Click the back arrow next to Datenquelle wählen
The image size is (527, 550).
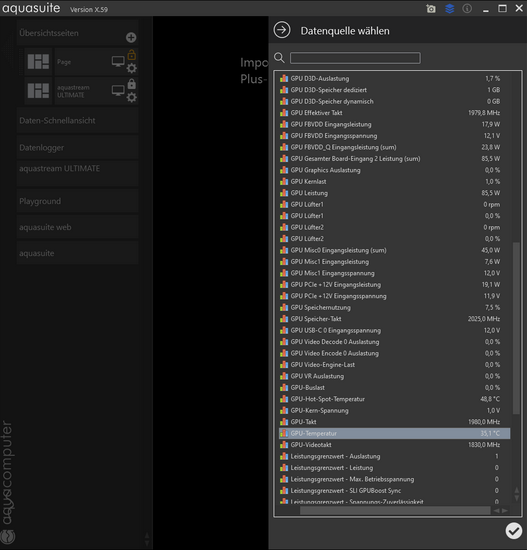(282, 30)
